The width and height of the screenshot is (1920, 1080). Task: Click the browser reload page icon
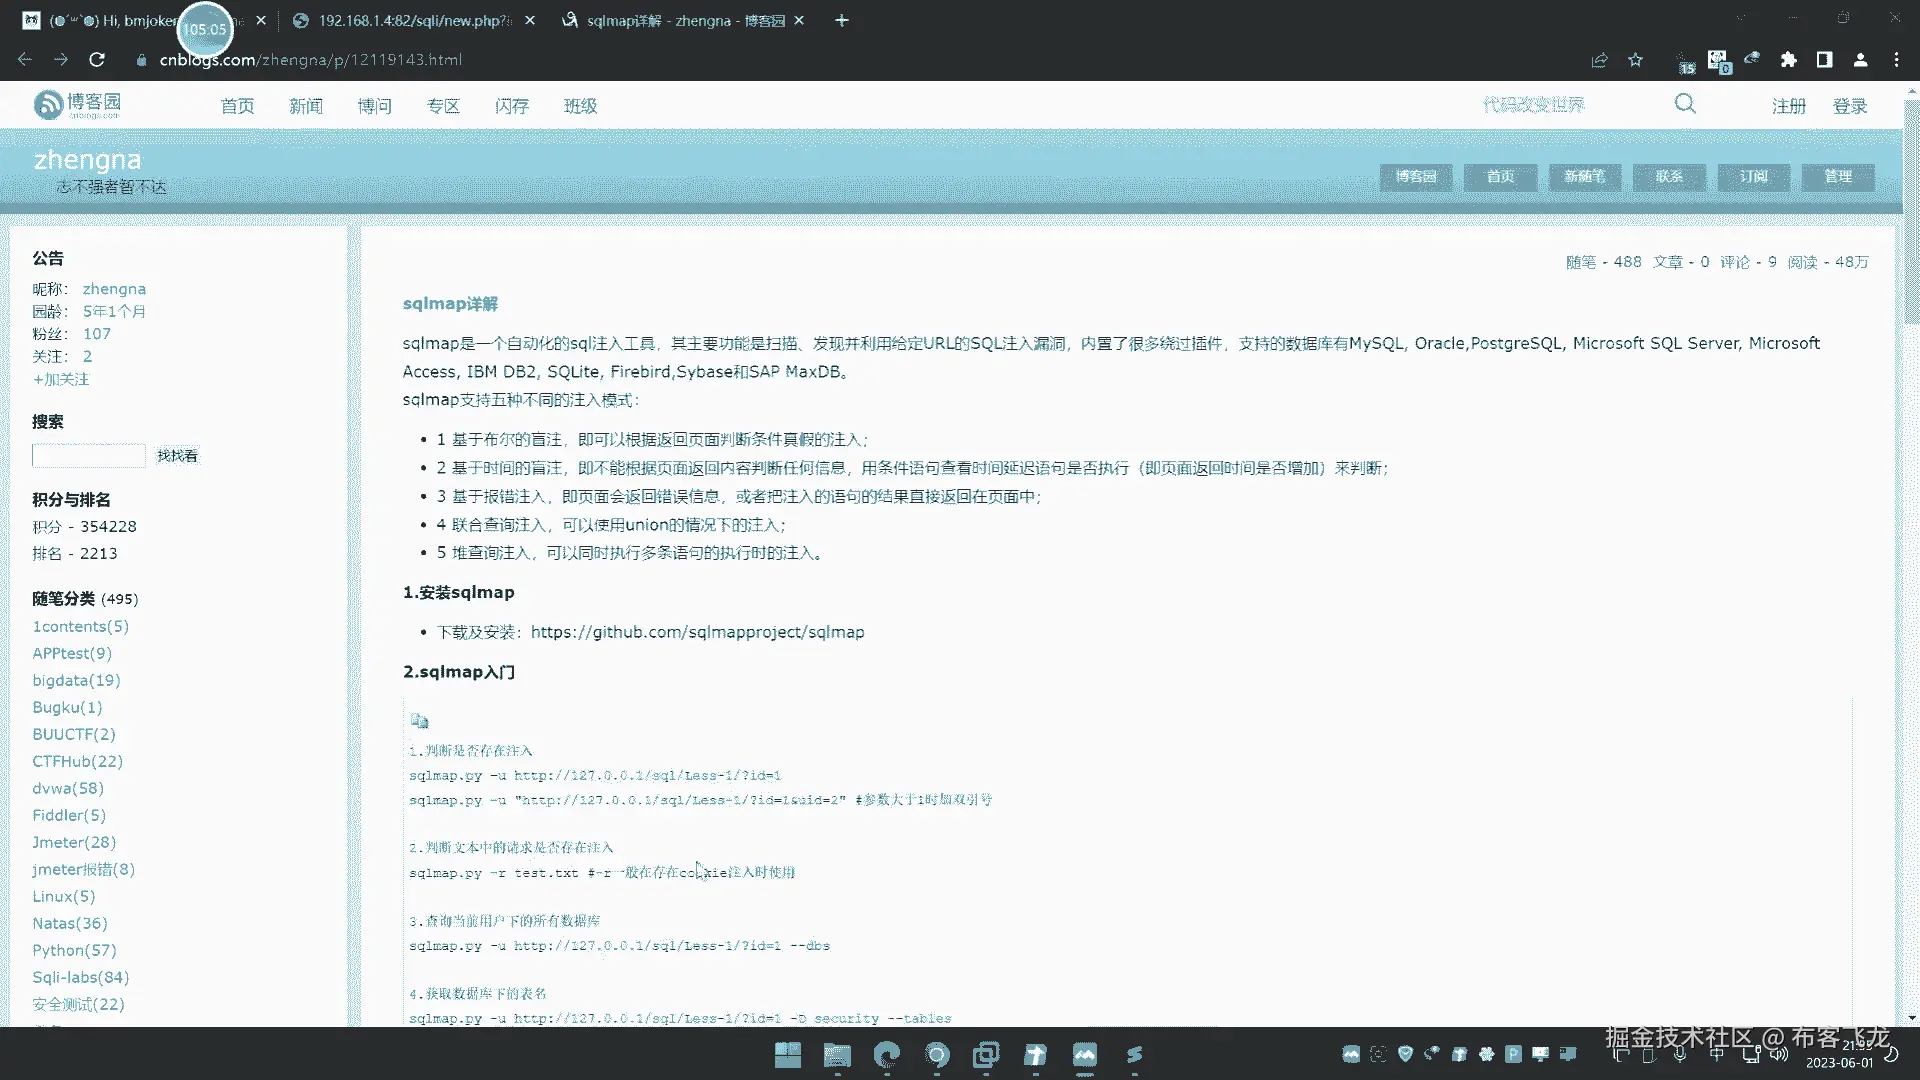(x=97, y=60)
